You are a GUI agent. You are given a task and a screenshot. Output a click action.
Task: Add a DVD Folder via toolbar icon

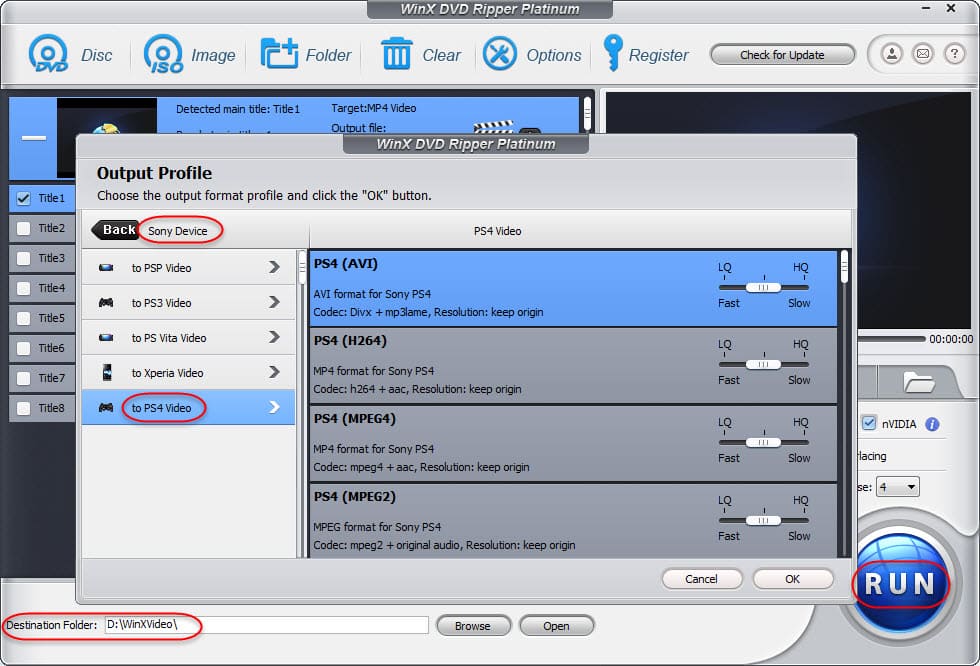pyautogui.click(x=279, y=54)
